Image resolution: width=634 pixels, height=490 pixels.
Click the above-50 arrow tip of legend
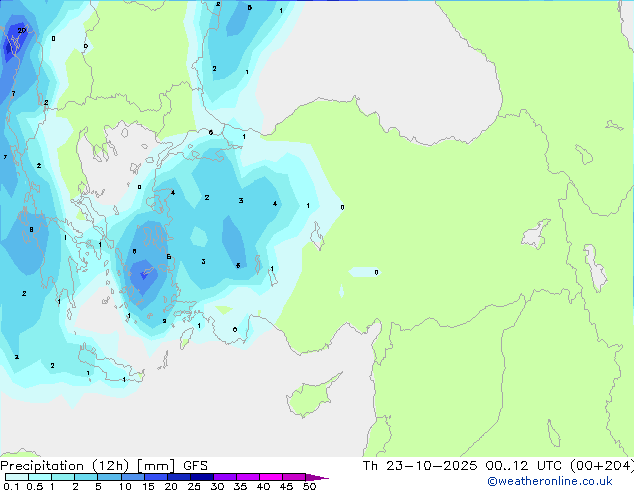317,478
